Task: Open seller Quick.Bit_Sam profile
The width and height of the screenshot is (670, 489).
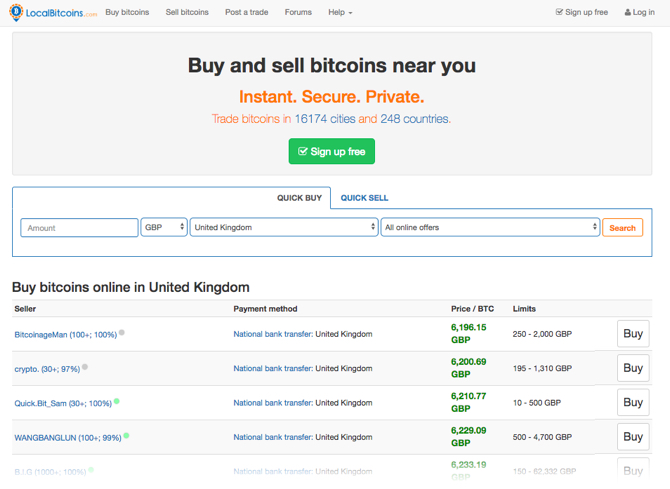Action: coord(63,403)
